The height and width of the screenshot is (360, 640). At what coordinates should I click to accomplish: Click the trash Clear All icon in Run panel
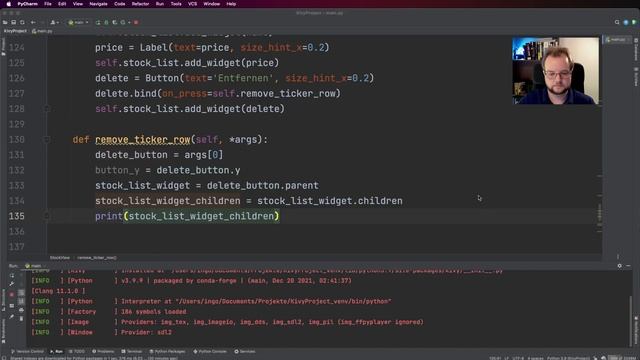coord(21,318)
